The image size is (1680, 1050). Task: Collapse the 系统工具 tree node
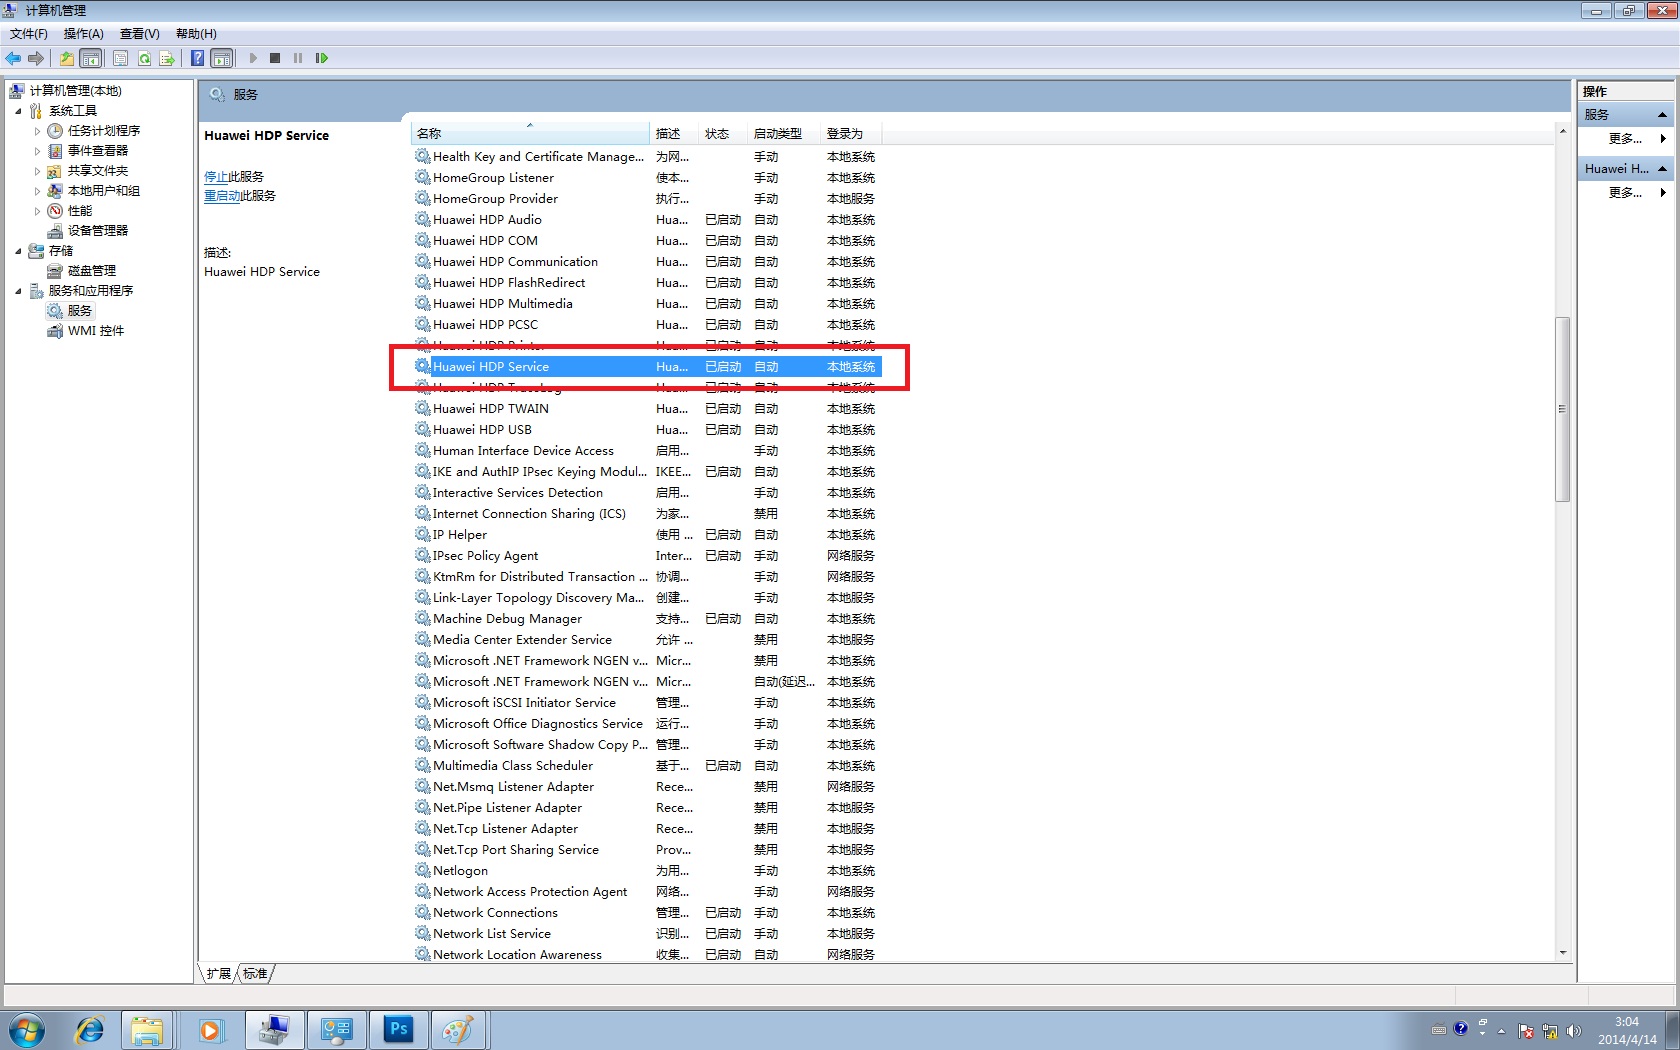(18, 111)
